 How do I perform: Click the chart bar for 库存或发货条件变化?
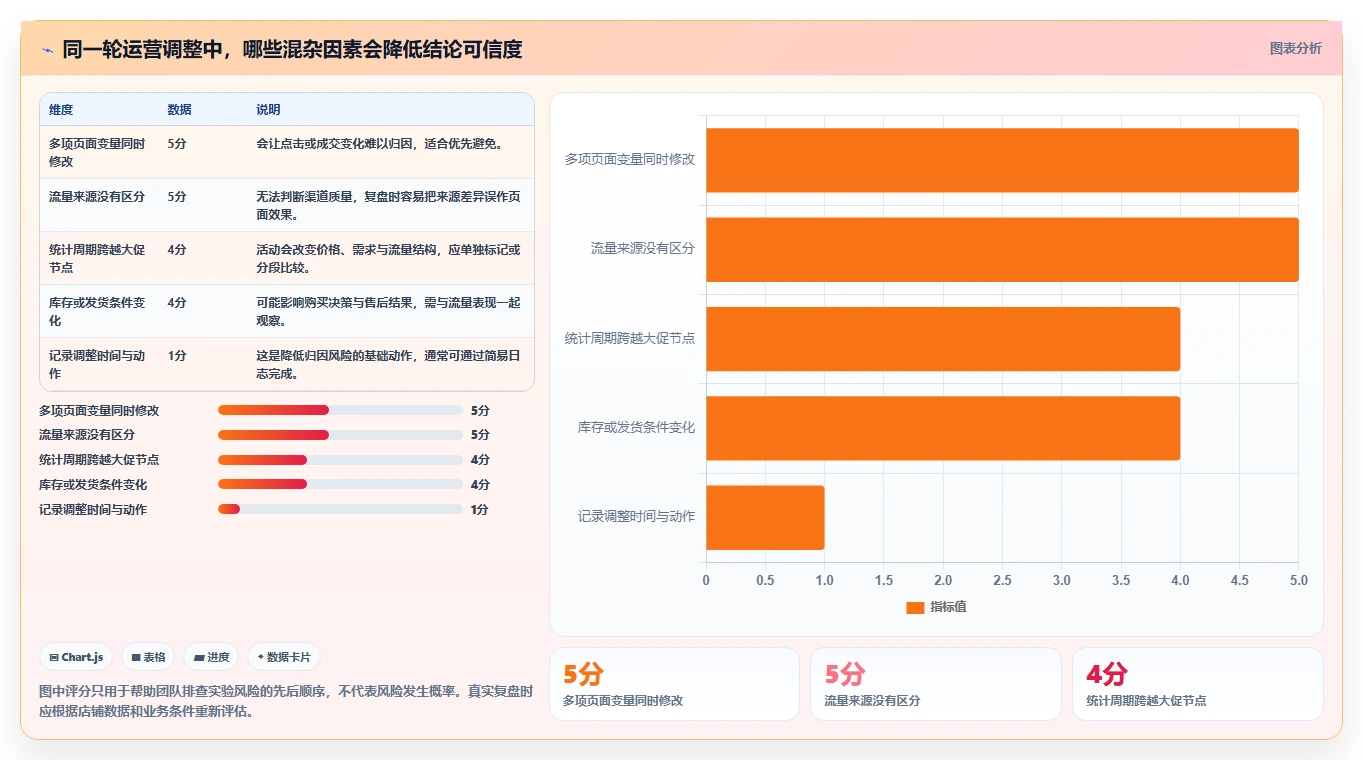943,428
